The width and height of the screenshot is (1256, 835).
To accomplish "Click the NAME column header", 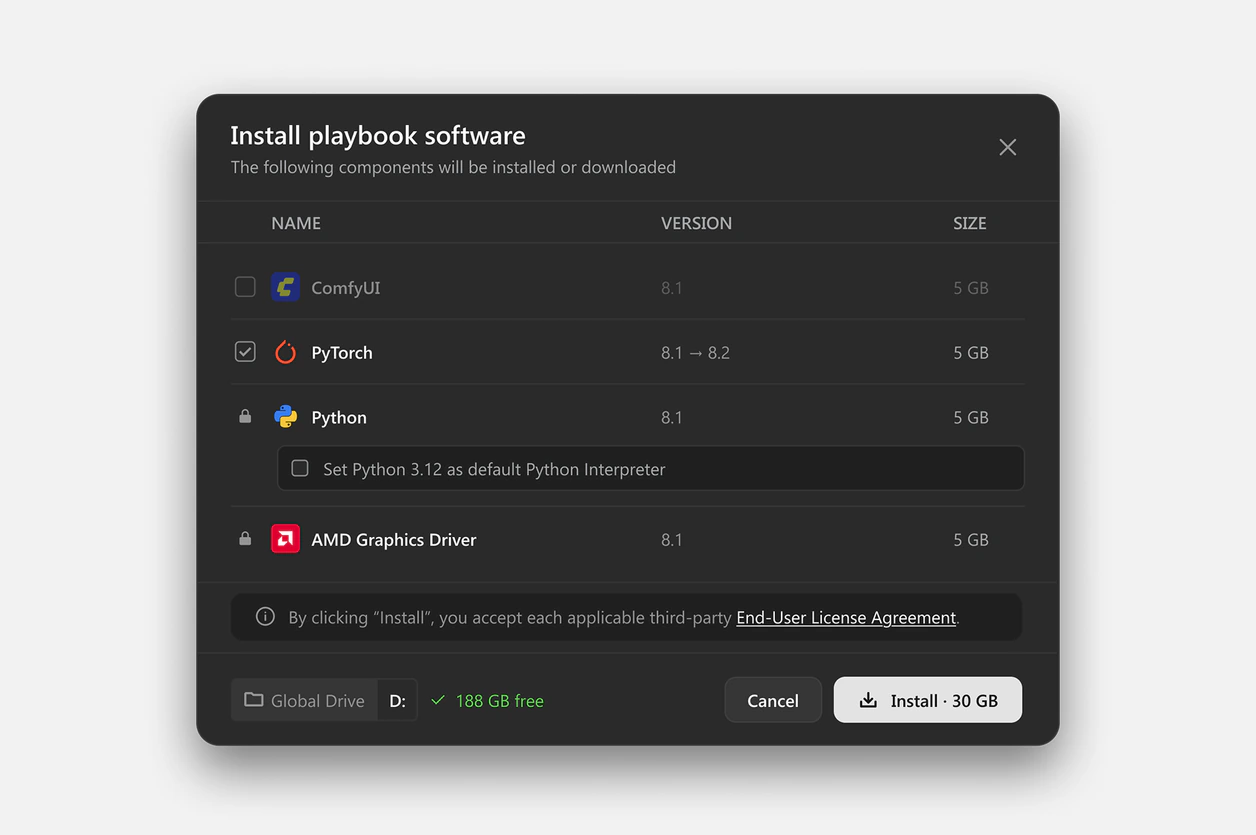I will [x=296, y=223].
